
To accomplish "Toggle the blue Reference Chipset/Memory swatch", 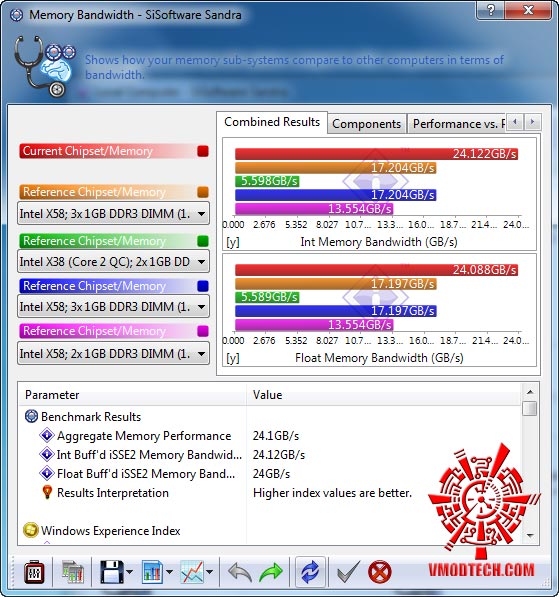I will click(x=203, y=286).
